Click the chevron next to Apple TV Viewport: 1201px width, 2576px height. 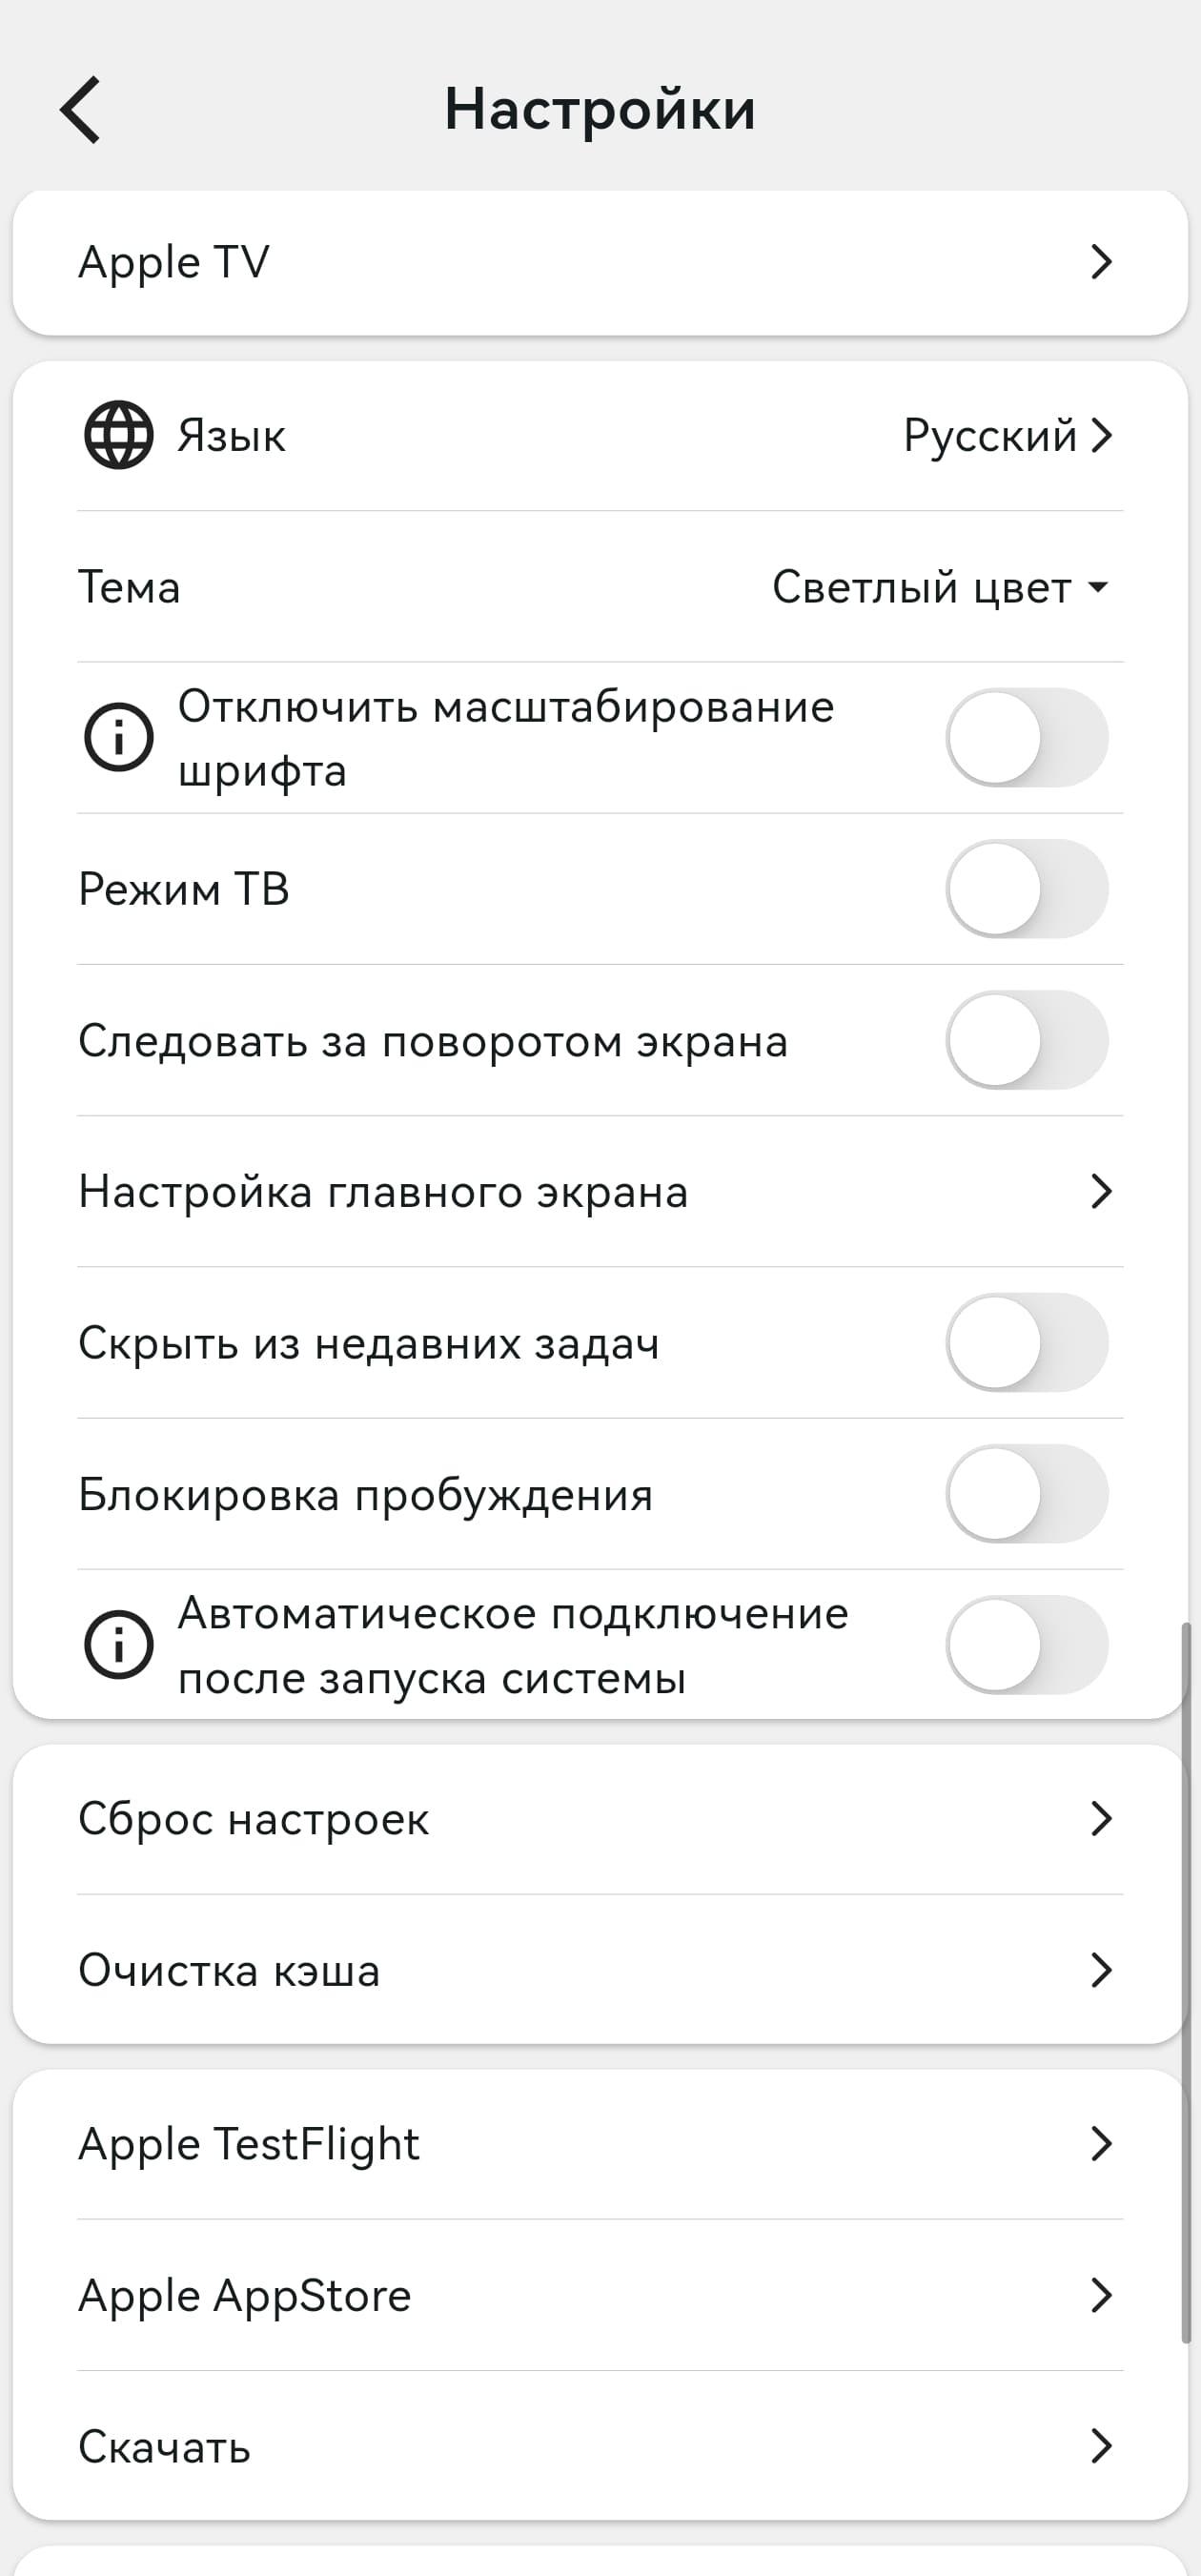[x=1103, y=262]
